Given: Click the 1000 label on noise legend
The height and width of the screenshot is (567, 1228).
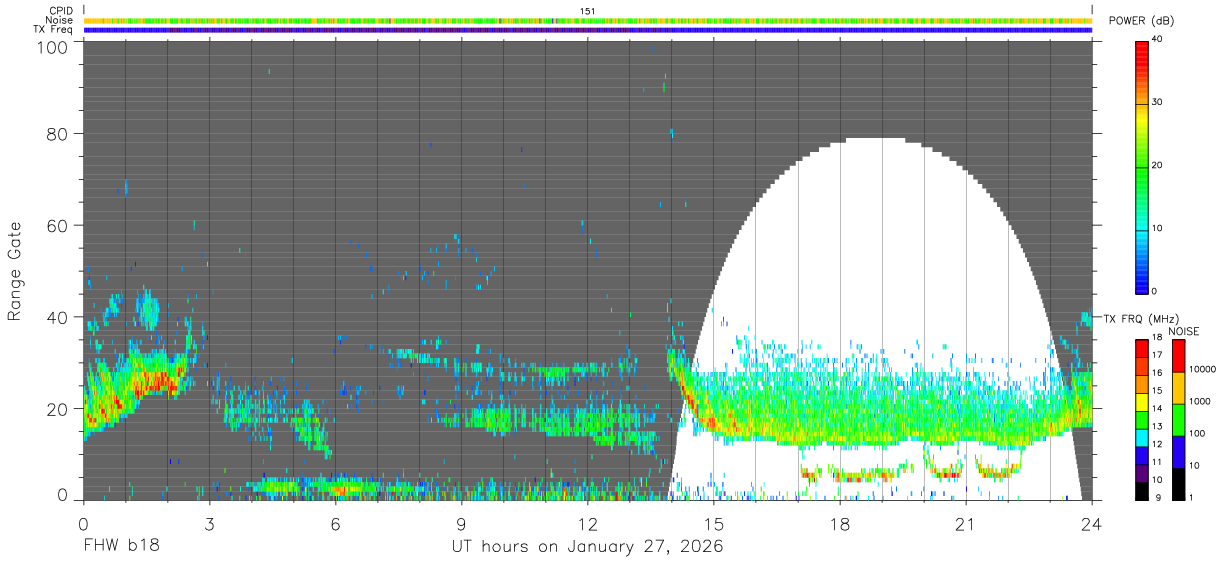Looking at the screenshot, I should tap(1200, 402).
